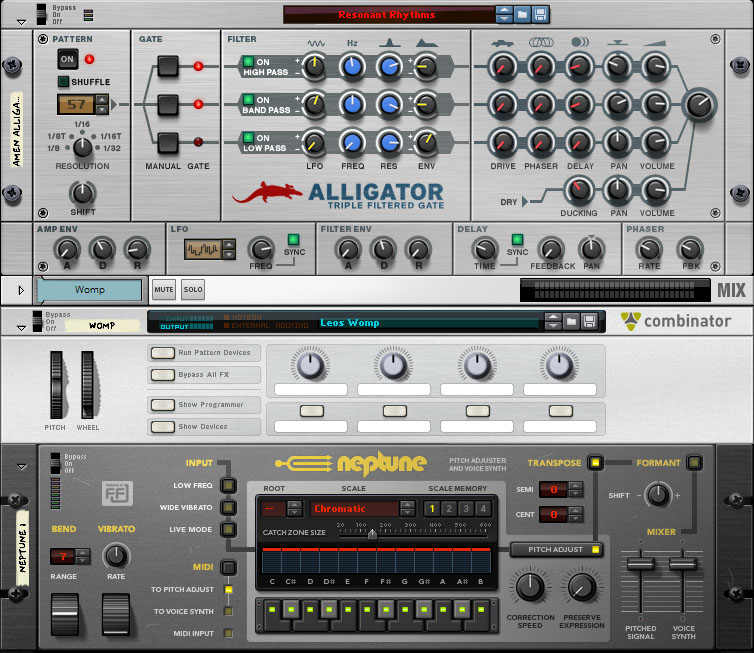Adjust Band Pass RES knob
Image resolution: width=754 pixels, height=653 pixels.
389,104
